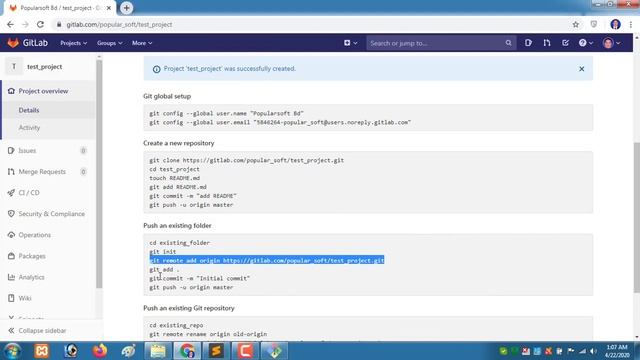Click the Project overview home icon
640x360 pixels.
coord(11,91)
